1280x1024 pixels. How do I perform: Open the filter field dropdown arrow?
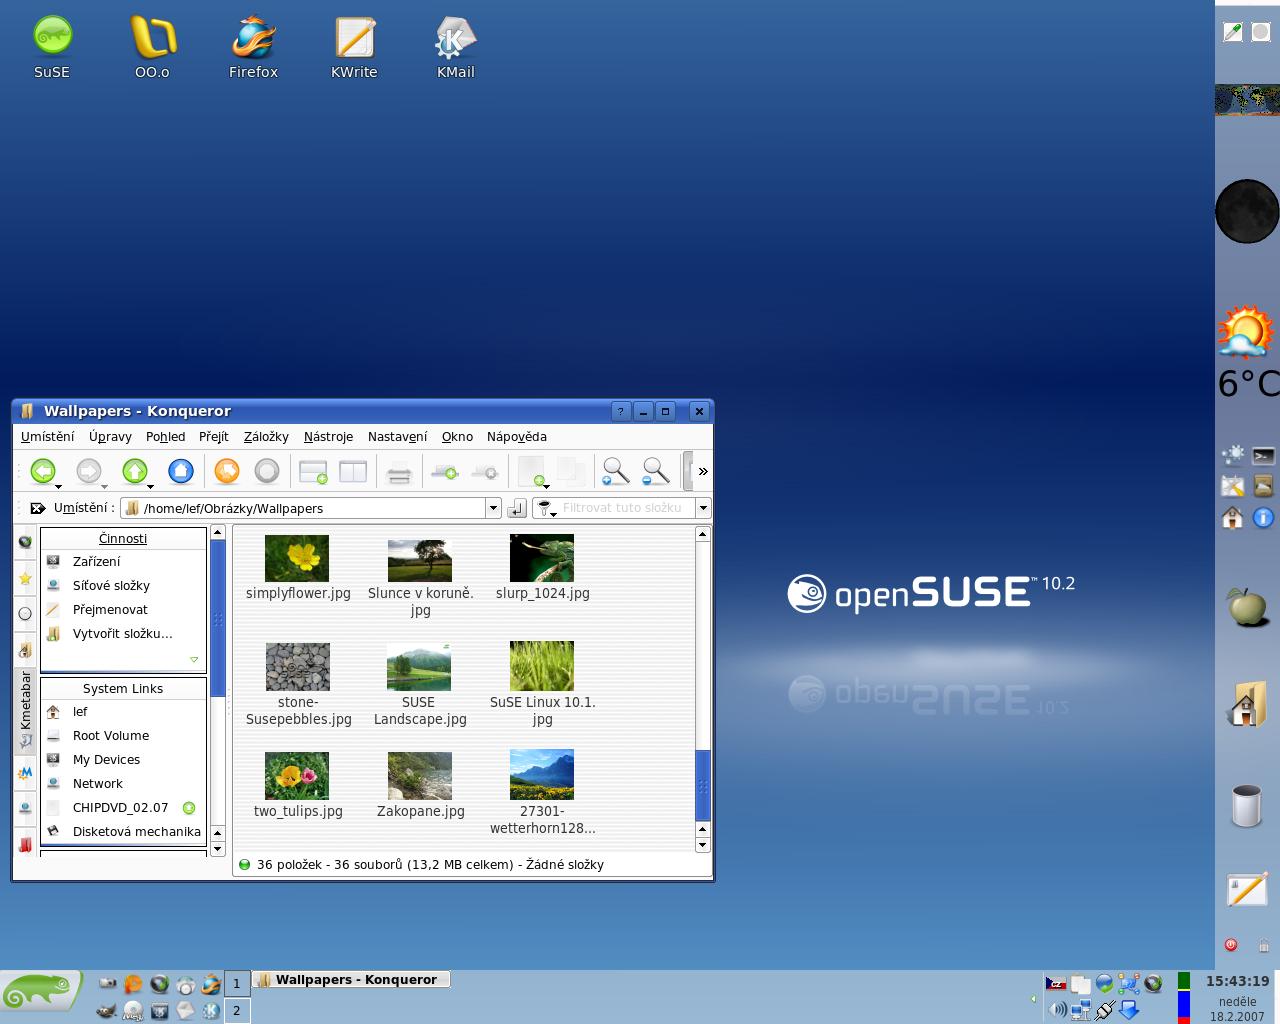tap(703, 508)
